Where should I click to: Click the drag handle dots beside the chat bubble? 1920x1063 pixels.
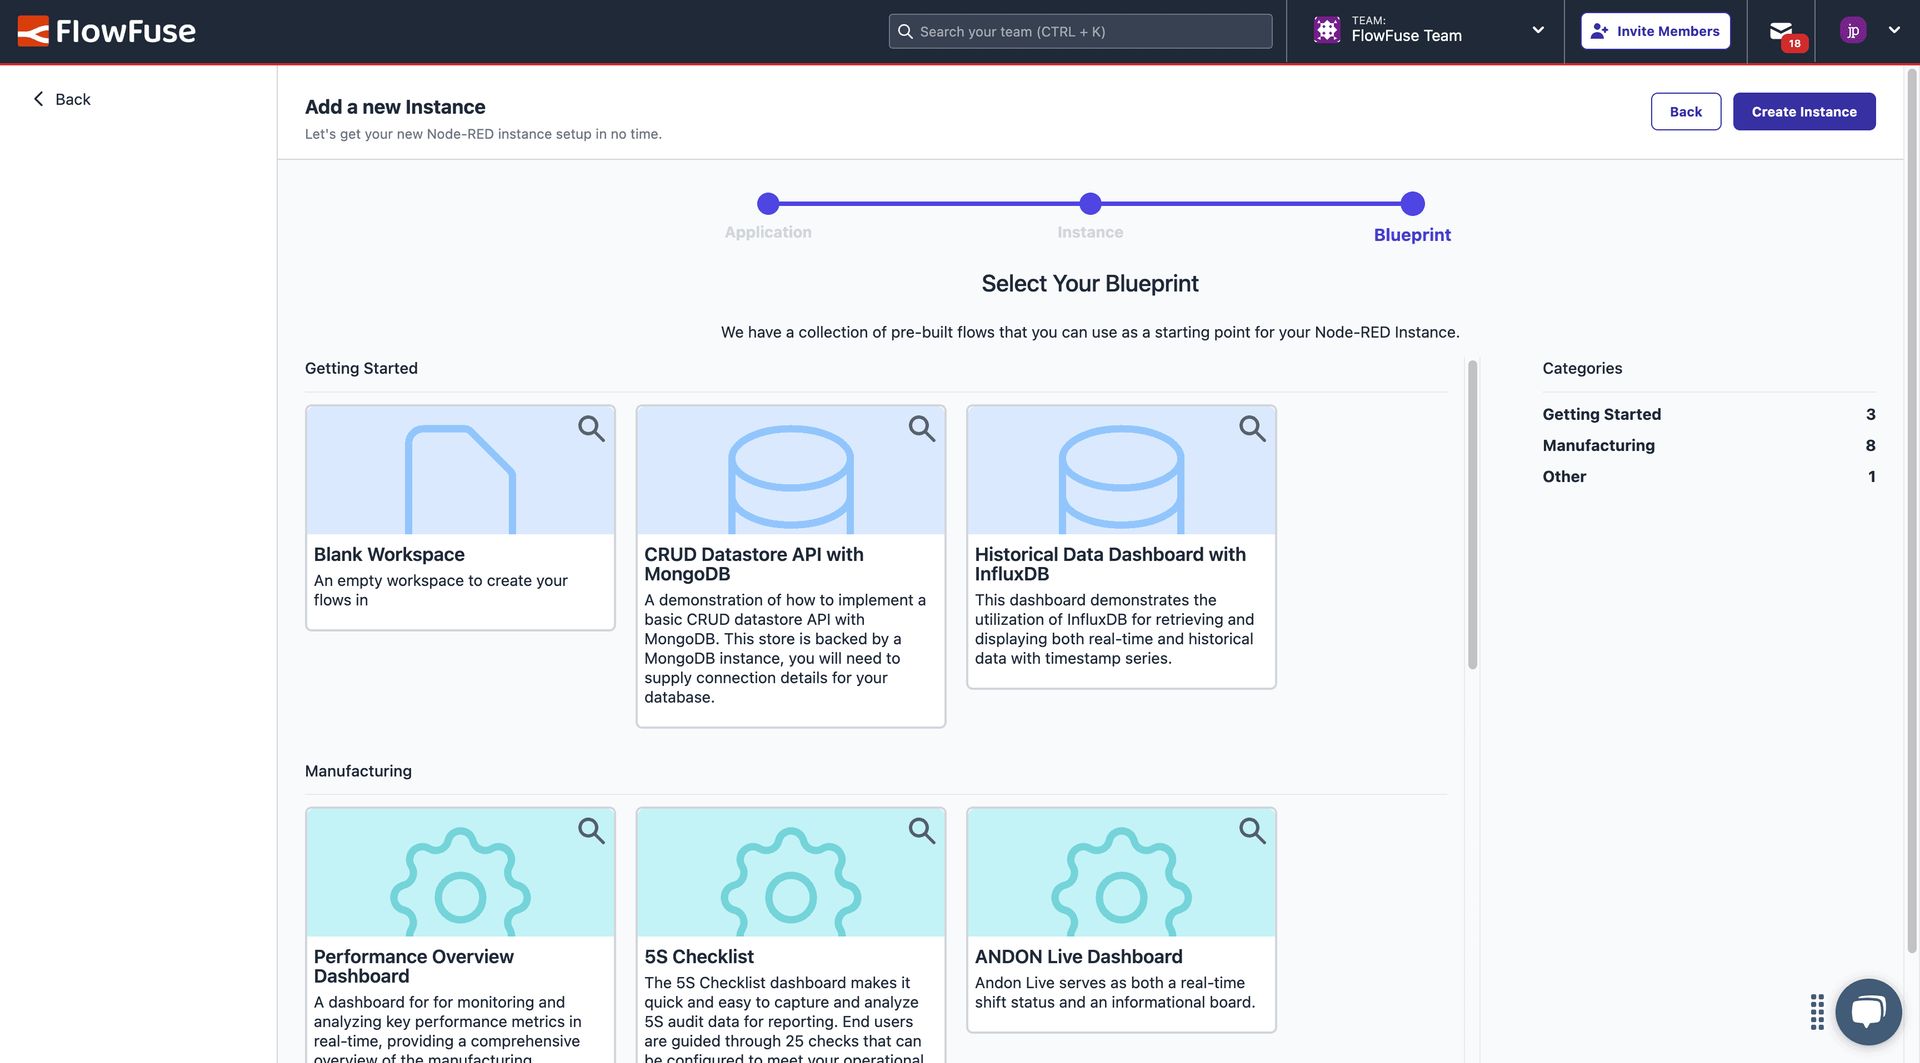click(x=1816, y=1012)
